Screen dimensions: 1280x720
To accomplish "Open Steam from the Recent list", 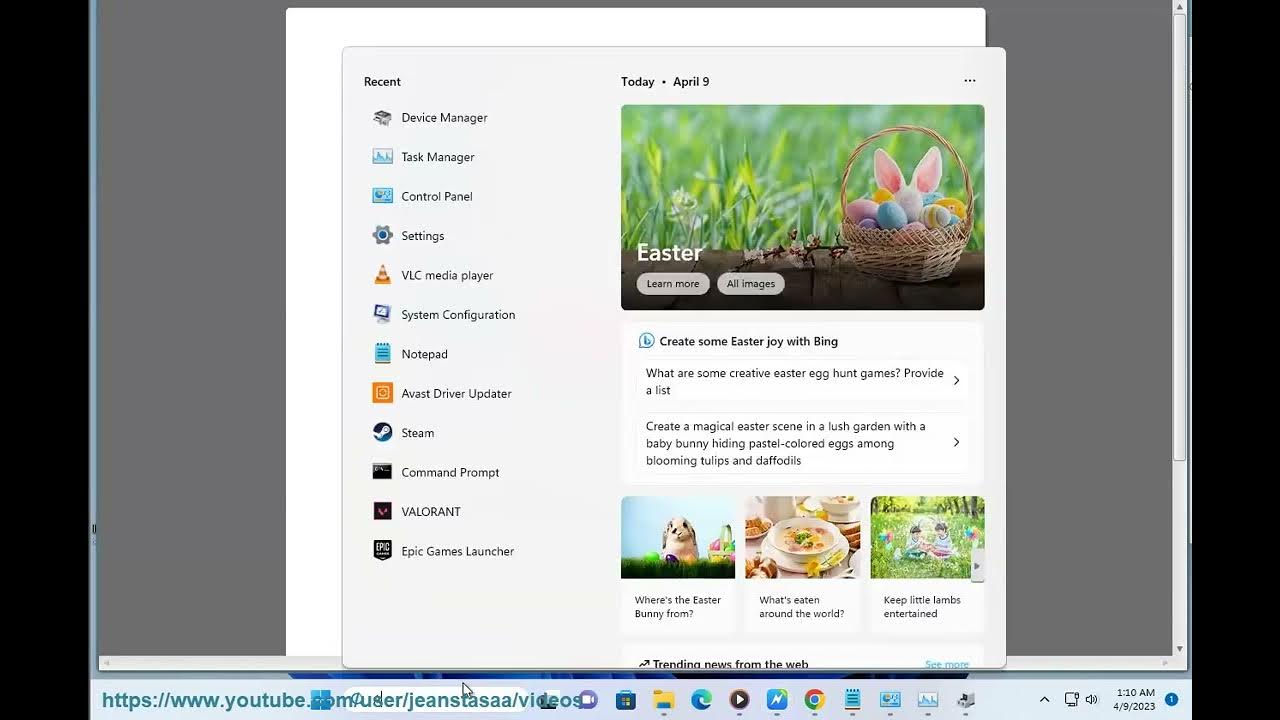I will click(404, 433).
